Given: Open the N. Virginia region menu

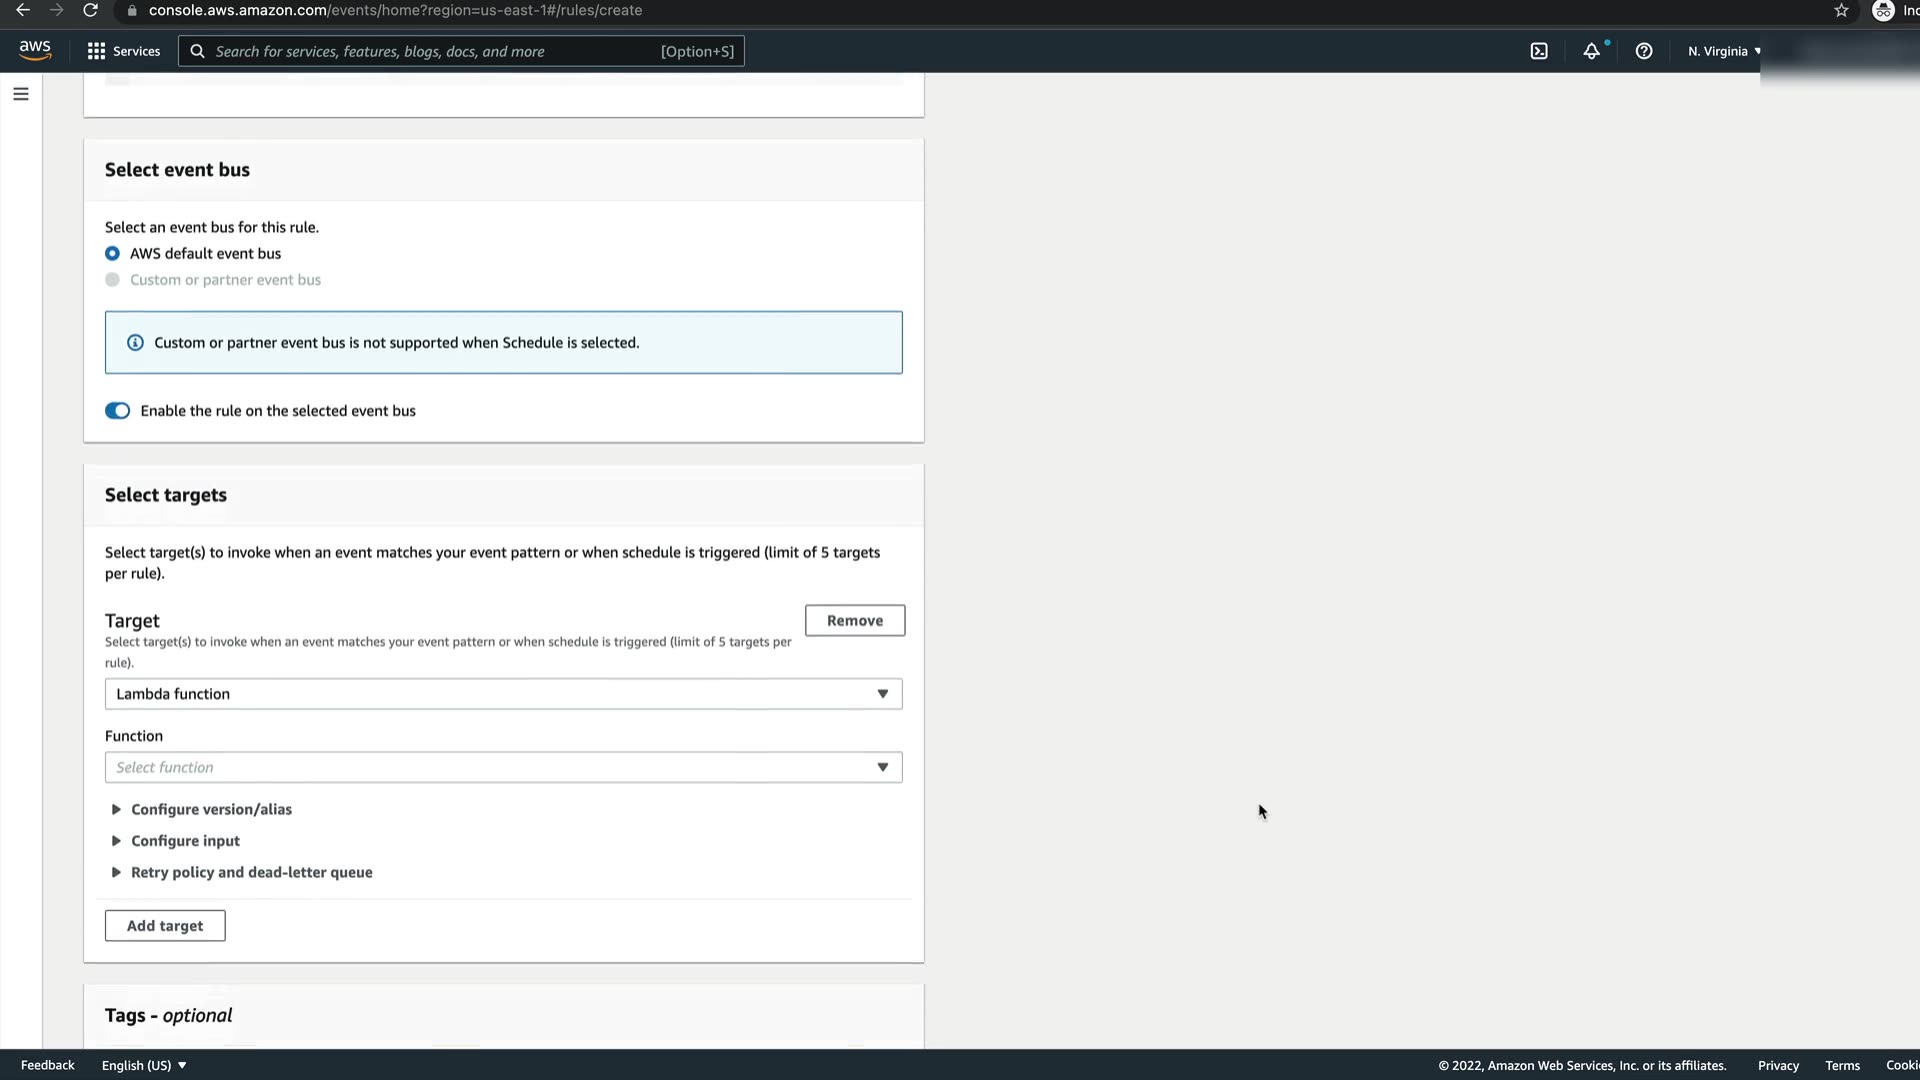Looking at the screenshot, I should (1724, 51).
